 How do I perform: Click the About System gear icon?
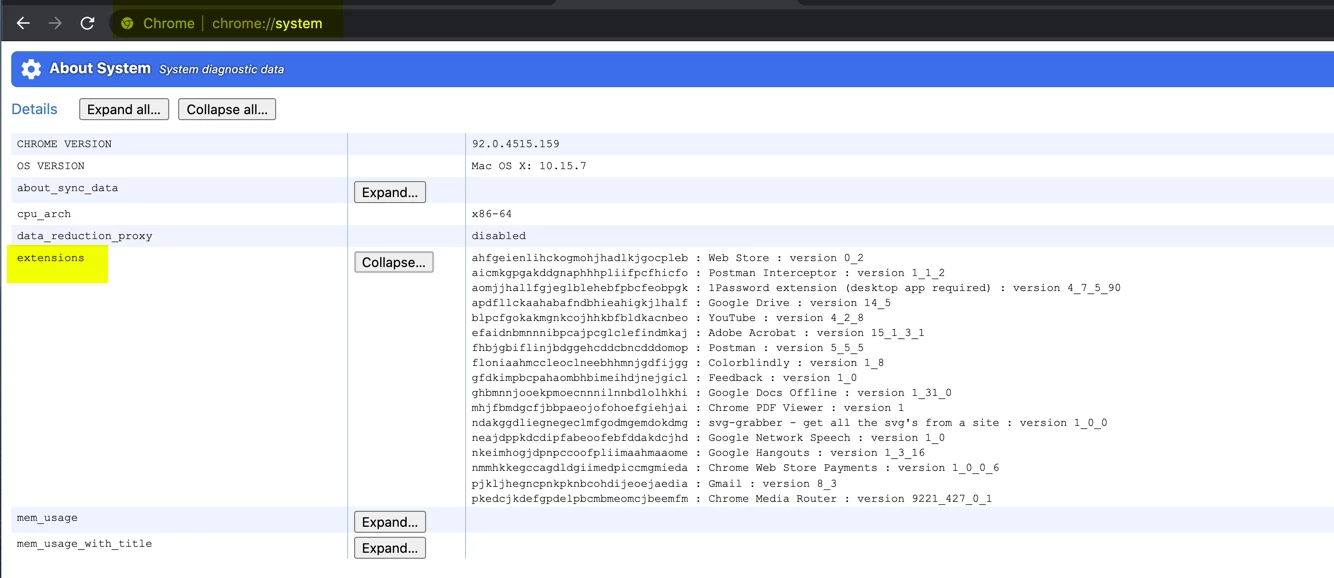coord(31,69)
